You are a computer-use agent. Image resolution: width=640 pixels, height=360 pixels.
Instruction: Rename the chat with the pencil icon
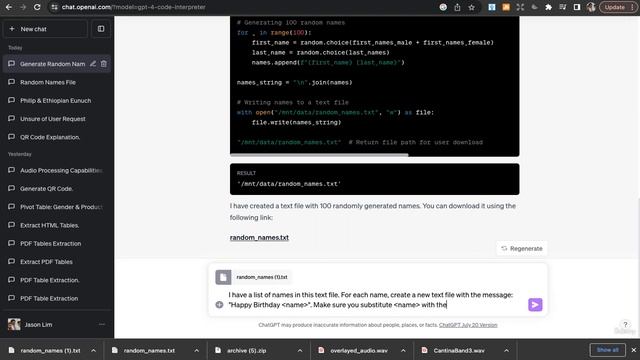[93, 64]
